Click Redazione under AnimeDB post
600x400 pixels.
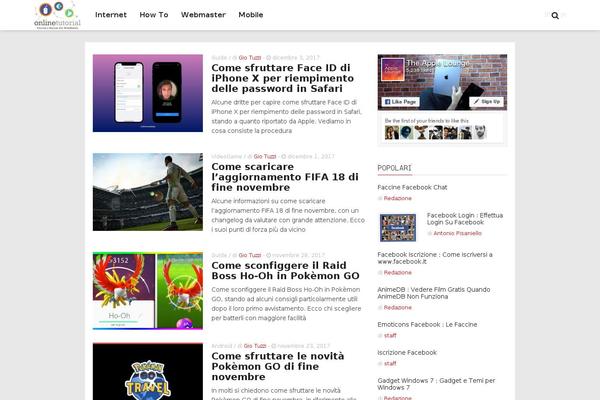(x=398, y=307)
